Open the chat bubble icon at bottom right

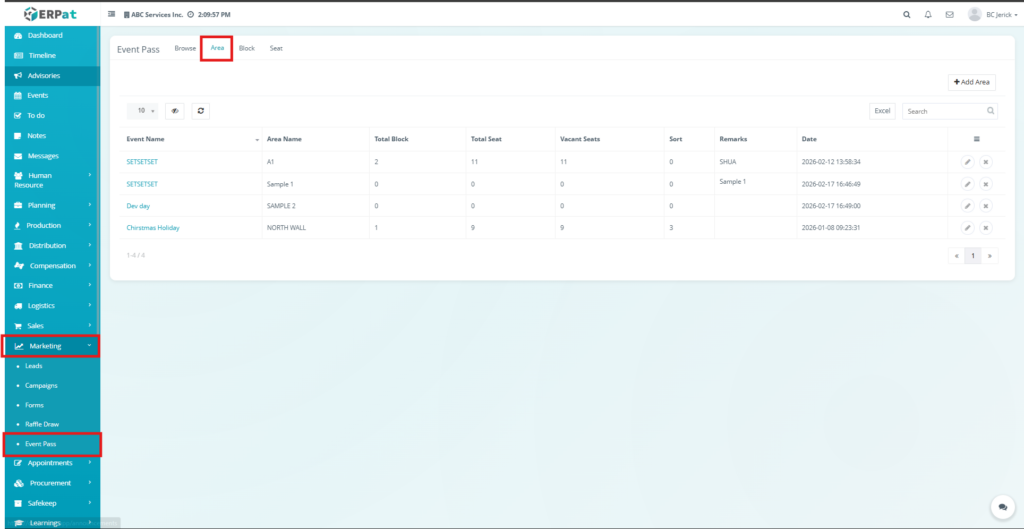(1002, 507)
